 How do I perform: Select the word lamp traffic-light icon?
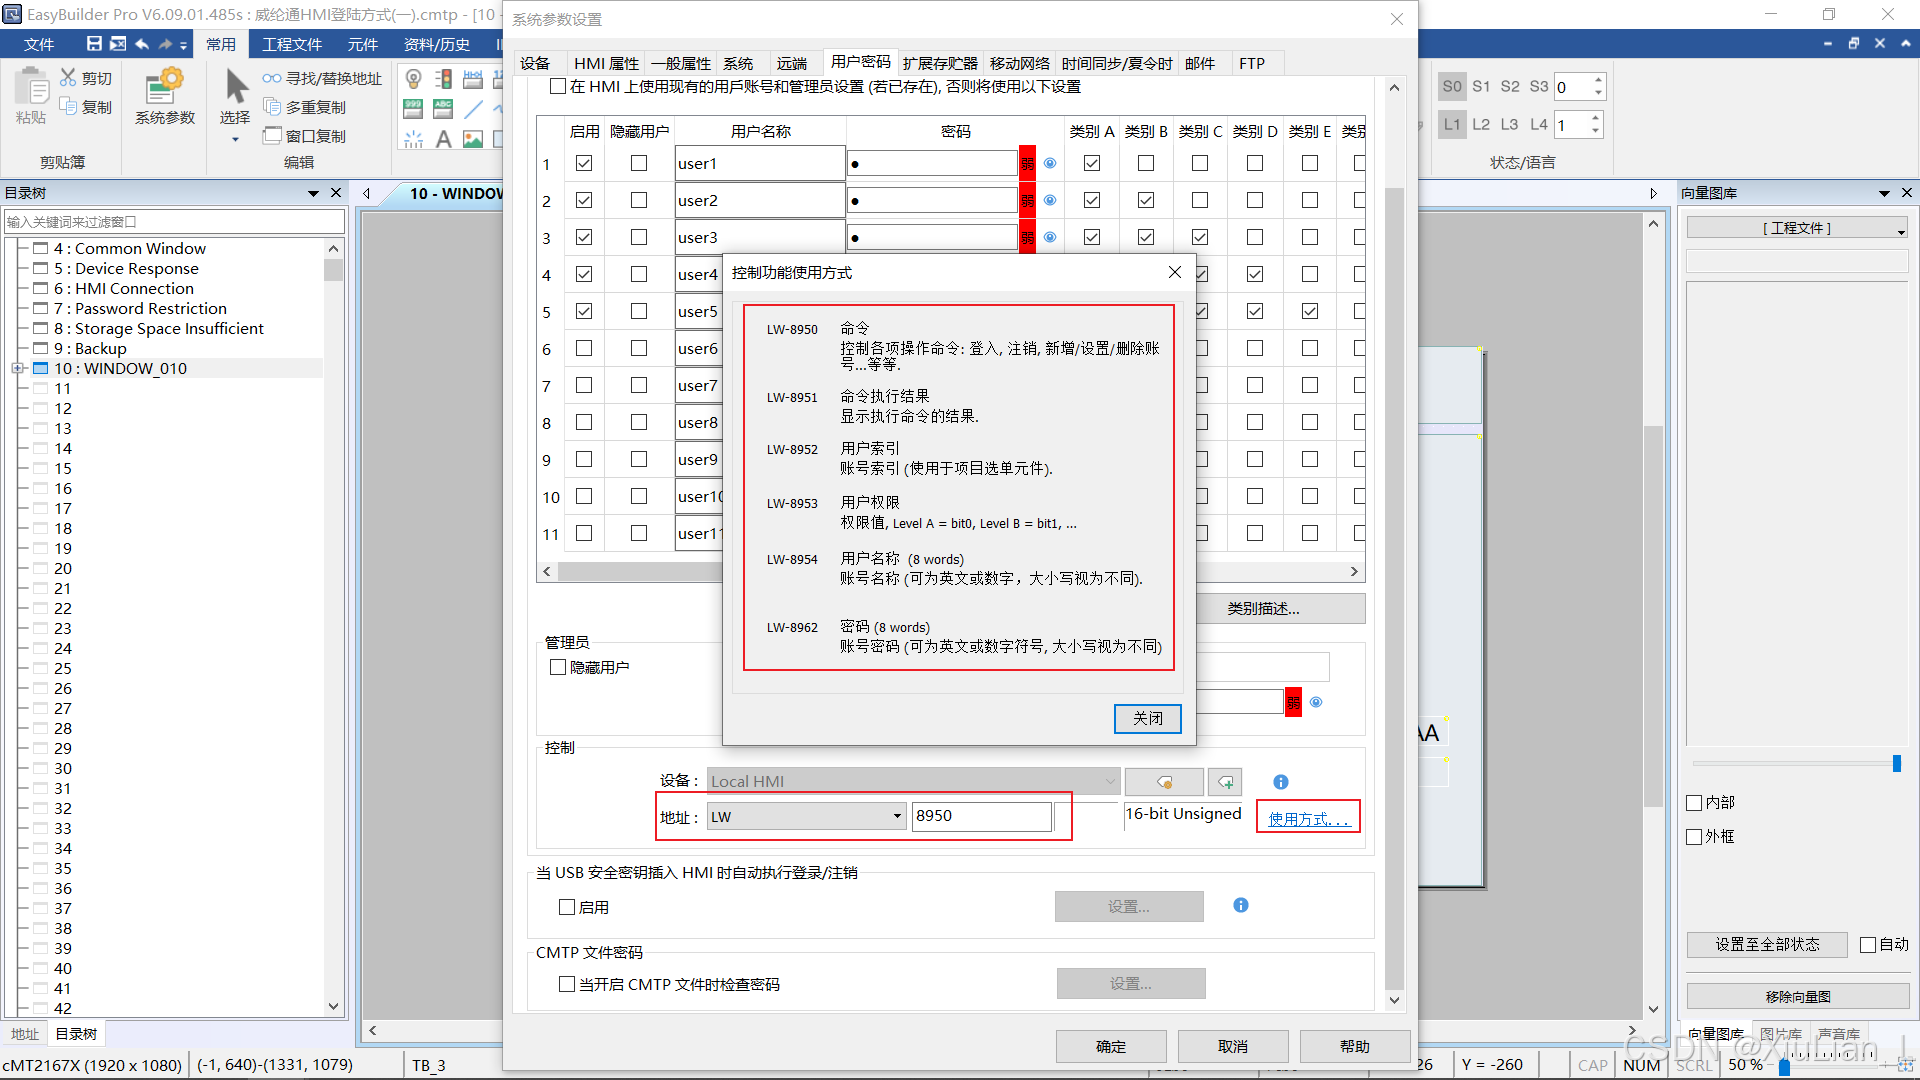(x=443, y=79)
